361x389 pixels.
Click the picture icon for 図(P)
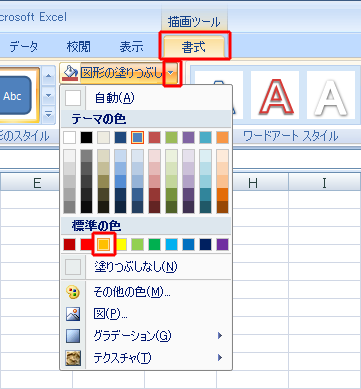coord(73,314)
